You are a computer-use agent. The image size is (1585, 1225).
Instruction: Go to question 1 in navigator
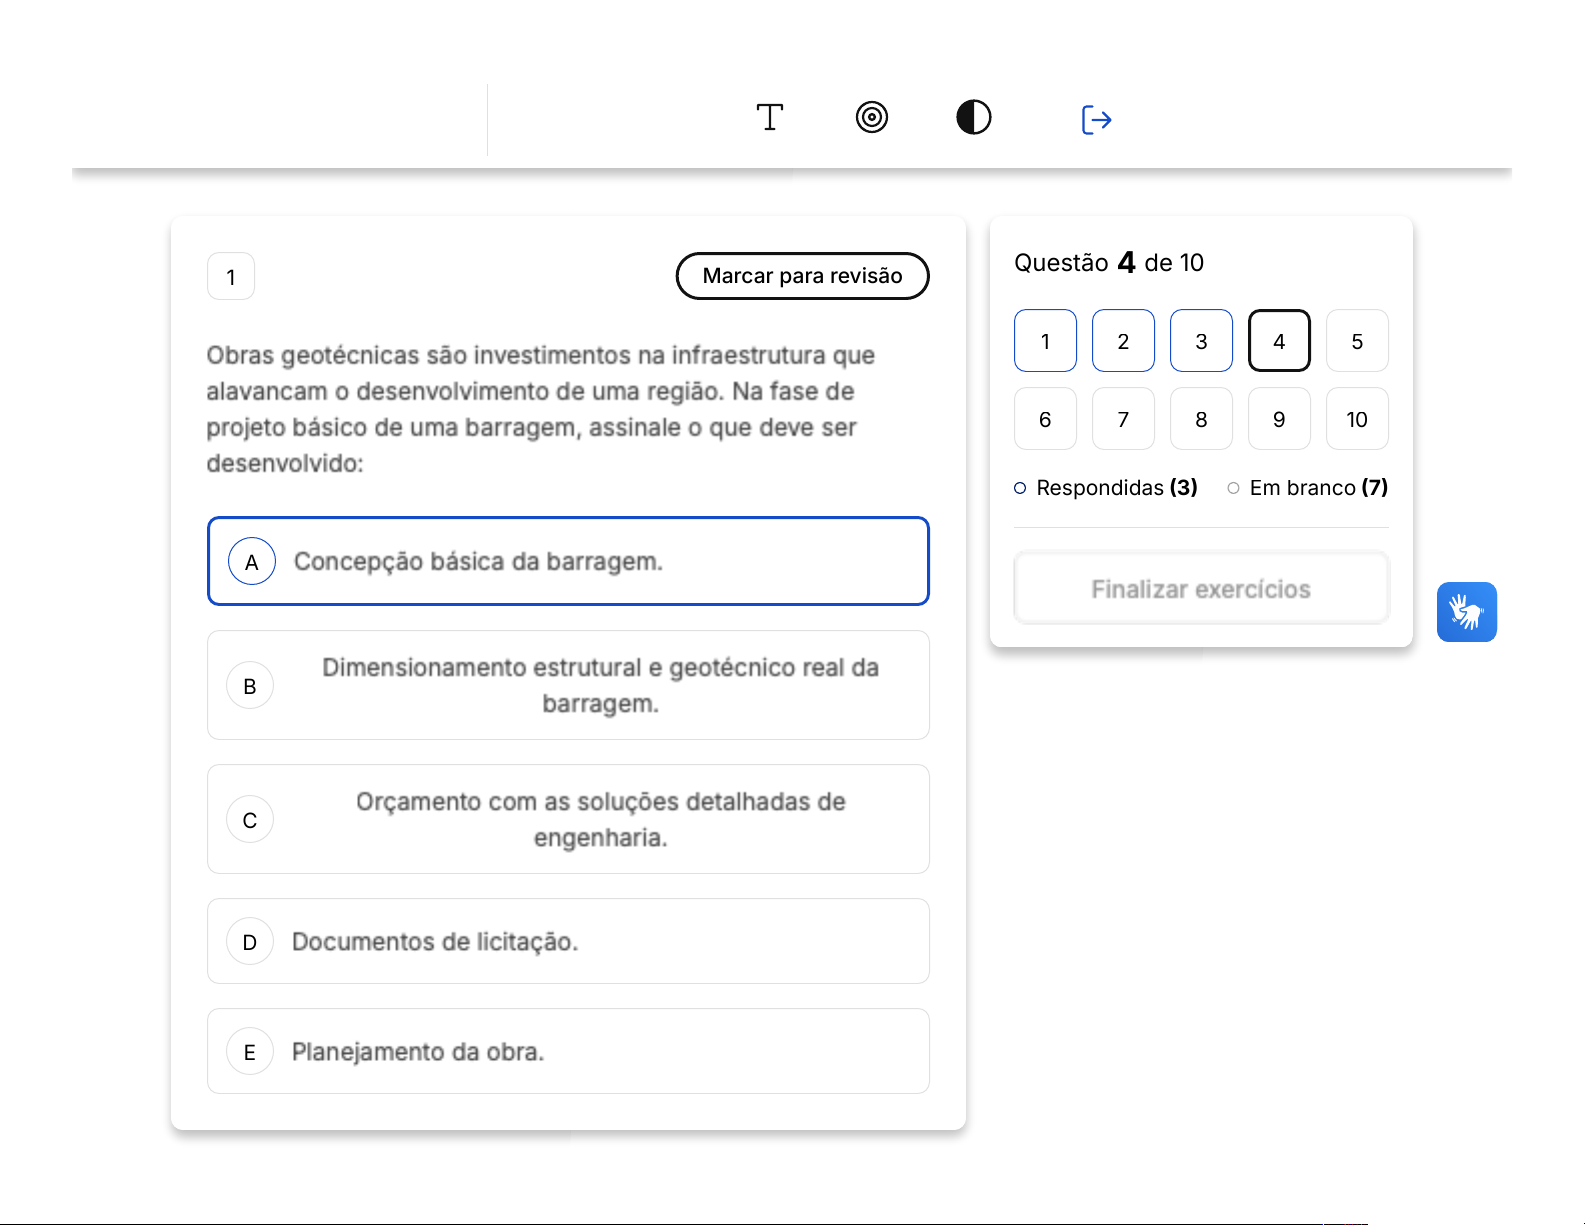click(x=1045, y=341)
